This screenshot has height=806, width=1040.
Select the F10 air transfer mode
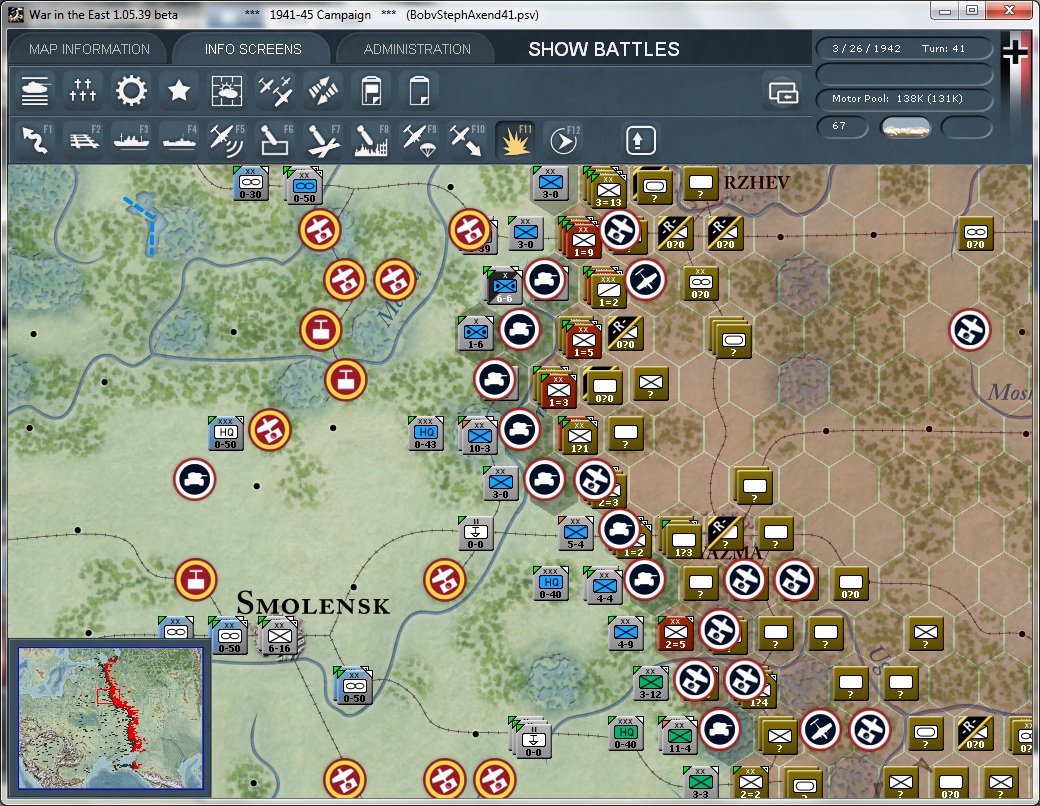click(467, 140)
